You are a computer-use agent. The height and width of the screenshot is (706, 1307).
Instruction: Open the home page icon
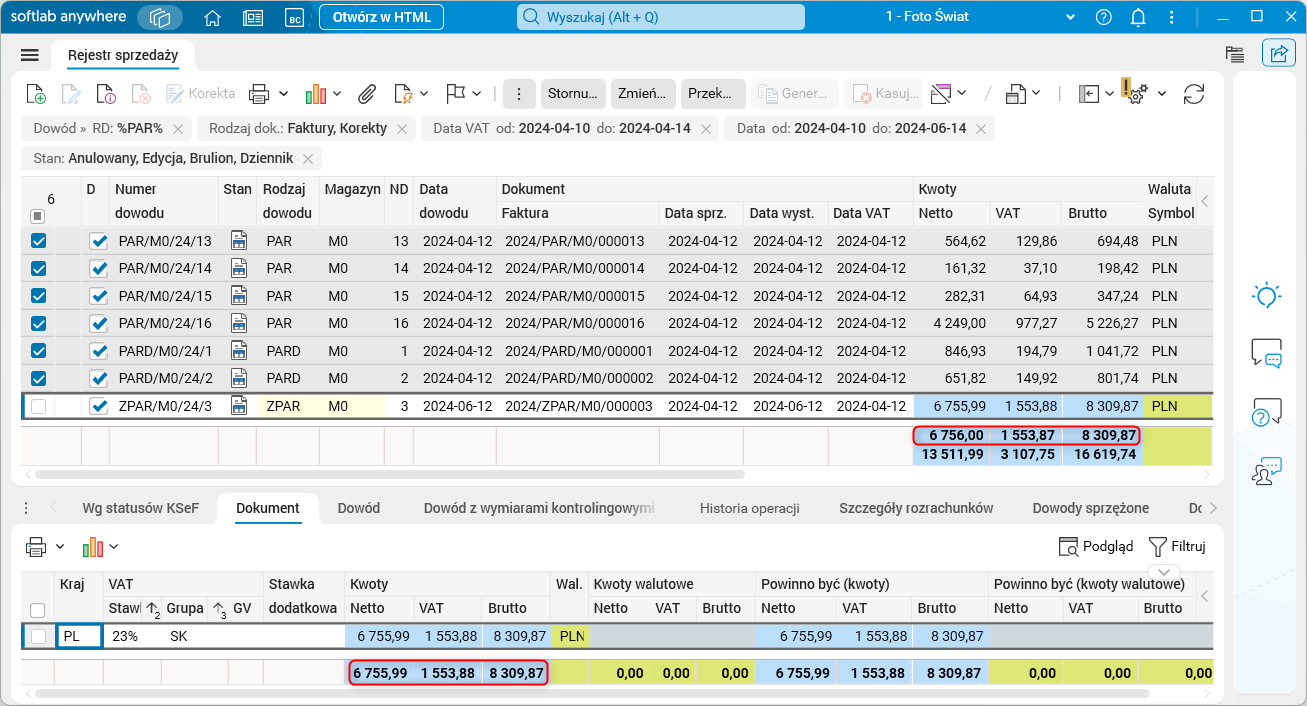click(x=212, y=18)
